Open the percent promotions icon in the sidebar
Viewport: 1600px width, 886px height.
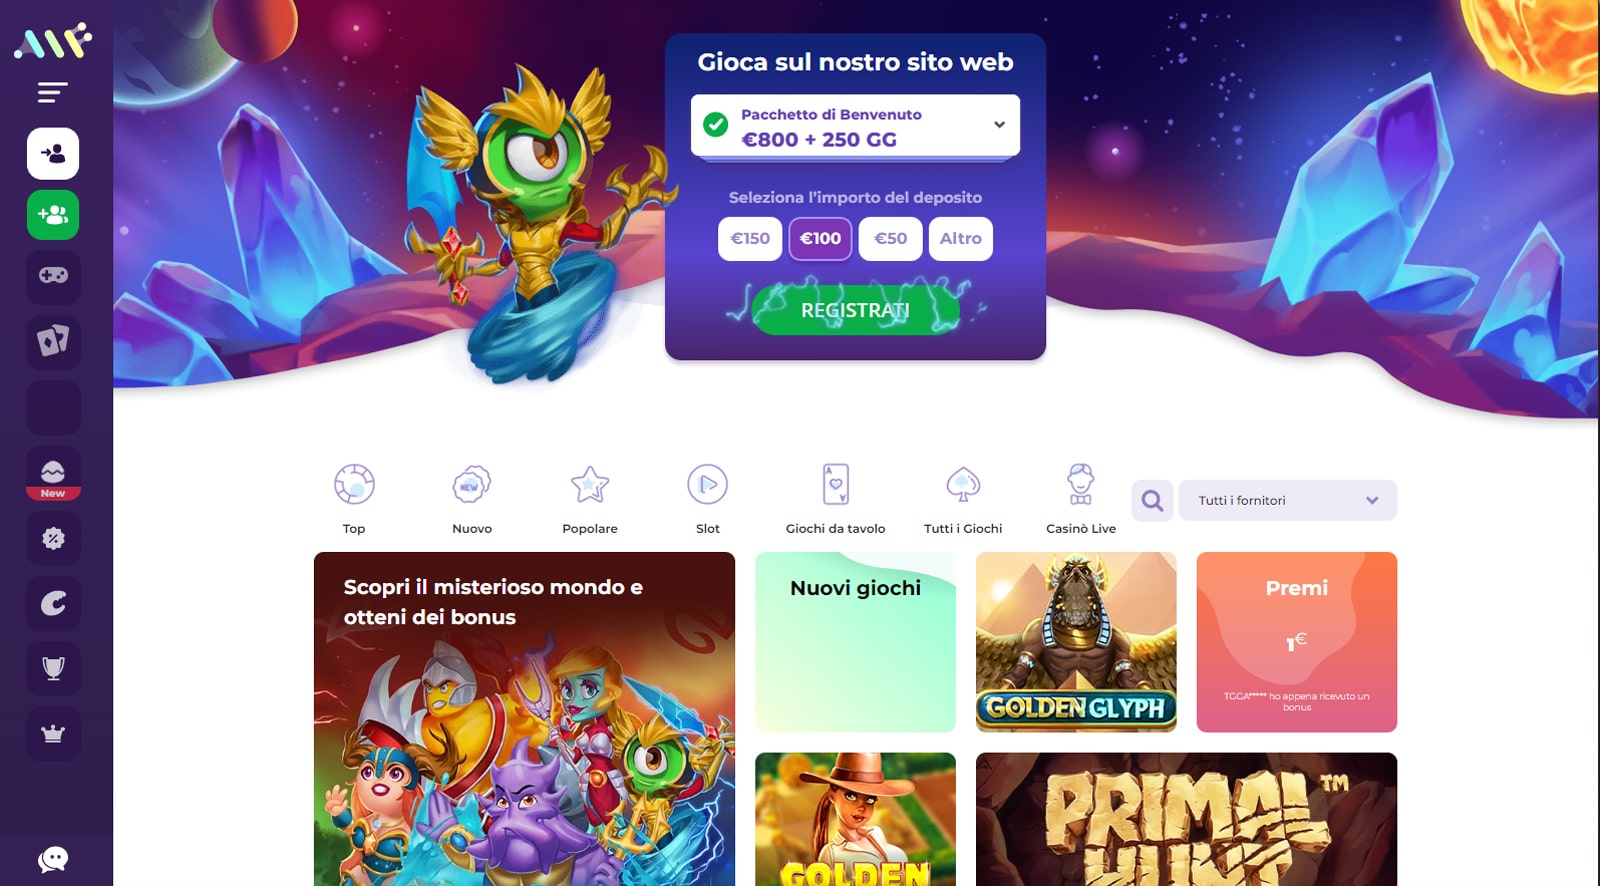53,538
